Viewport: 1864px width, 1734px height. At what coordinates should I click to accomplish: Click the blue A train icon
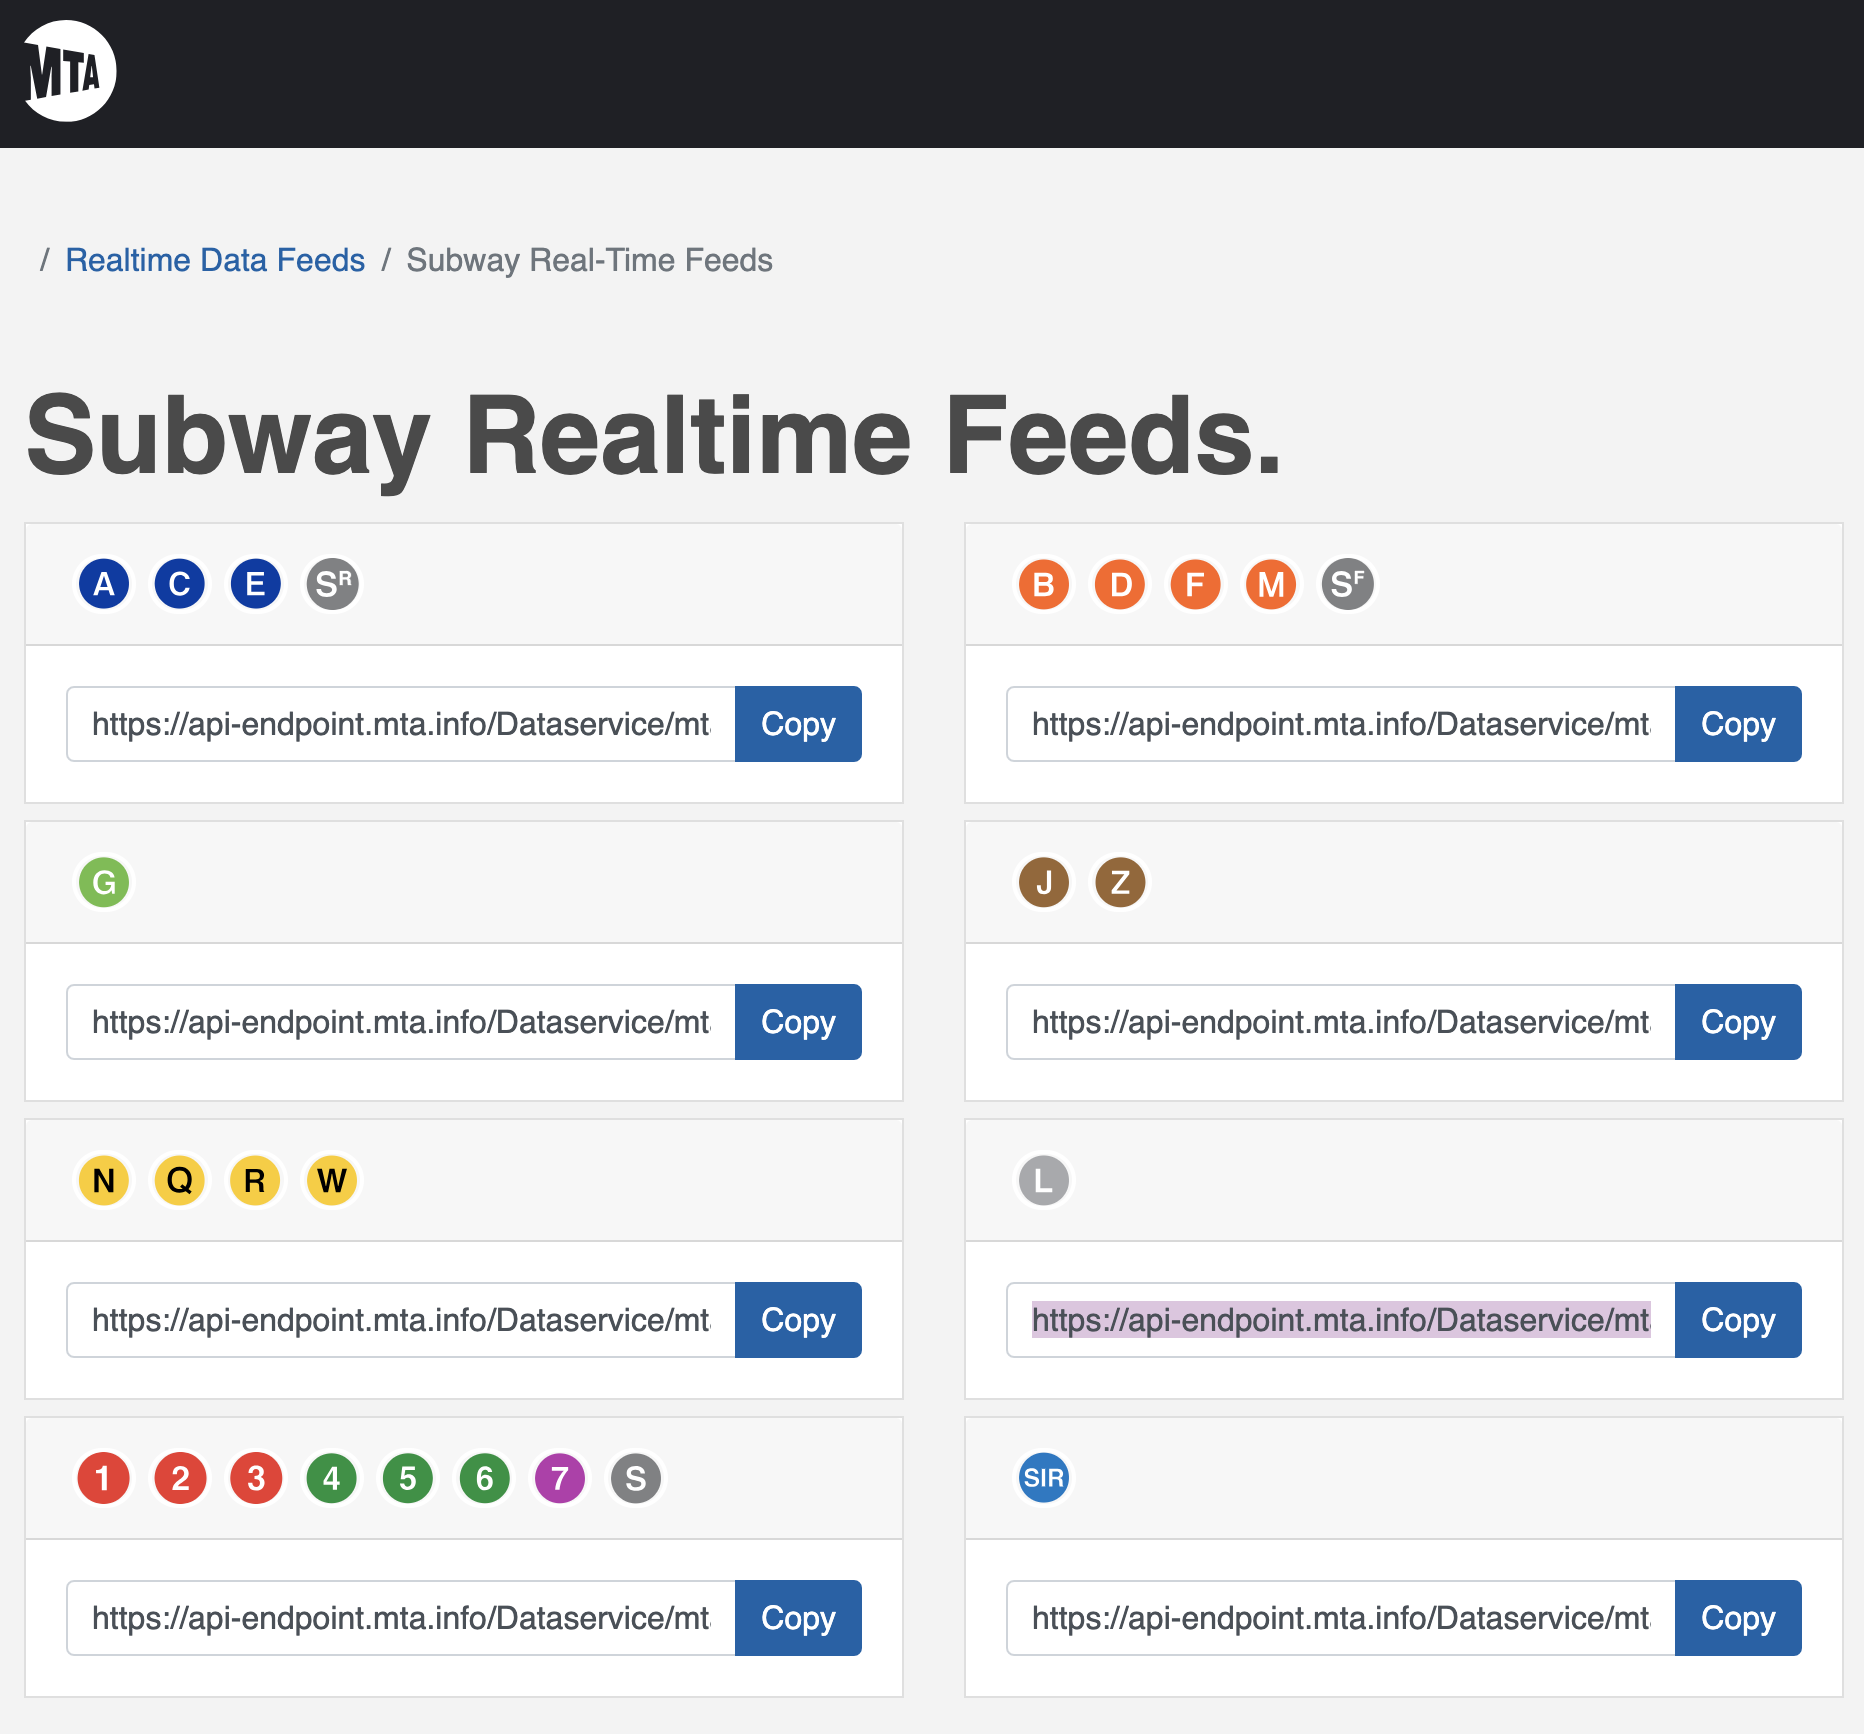pos(104,584)
